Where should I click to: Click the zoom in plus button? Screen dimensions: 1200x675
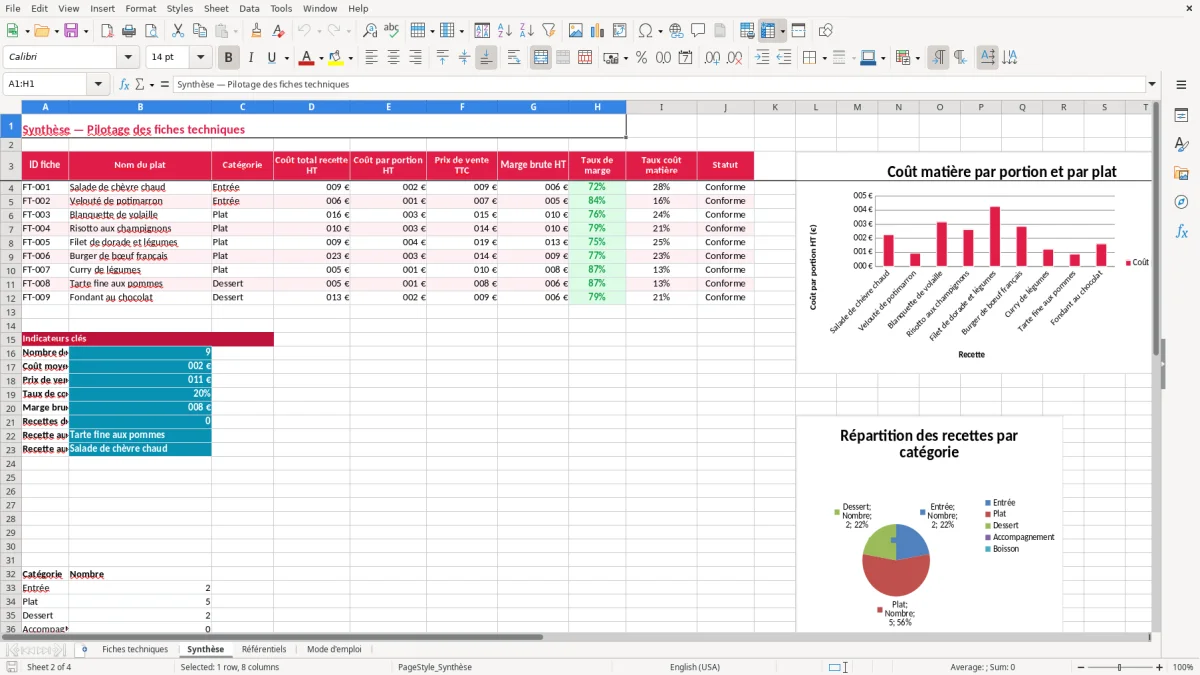click(1160, 667)
